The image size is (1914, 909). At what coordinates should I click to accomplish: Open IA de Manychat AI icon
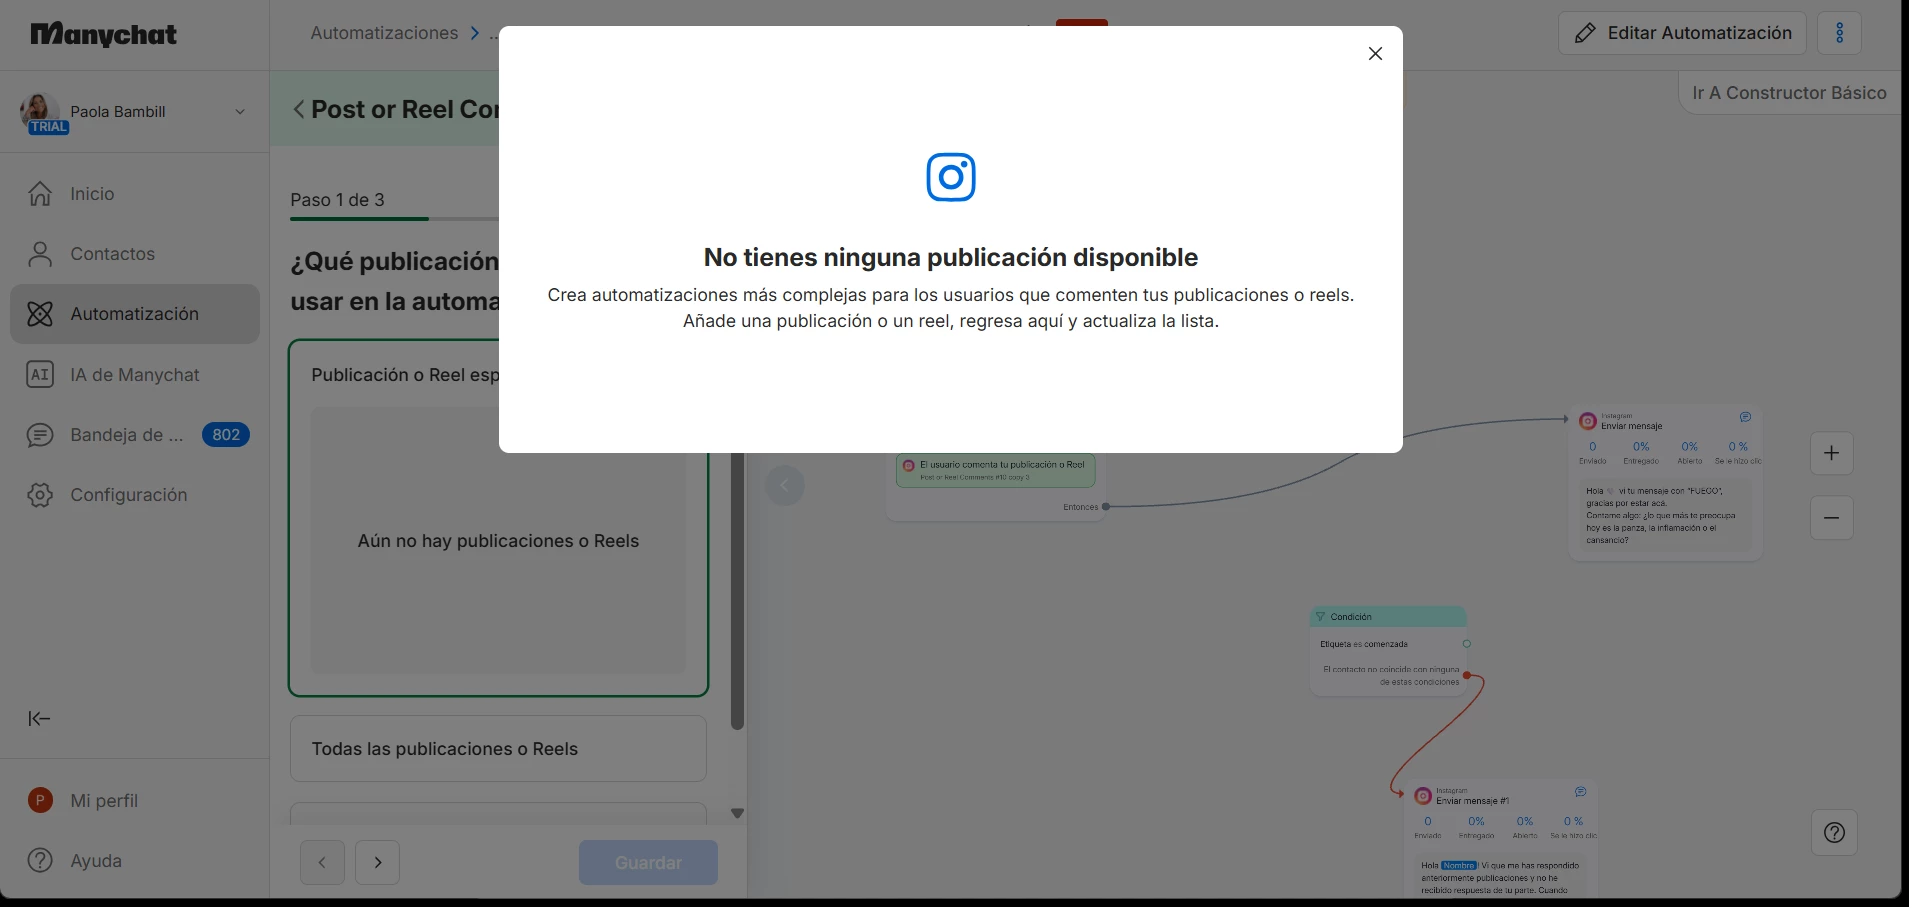(x=40, y=375)
